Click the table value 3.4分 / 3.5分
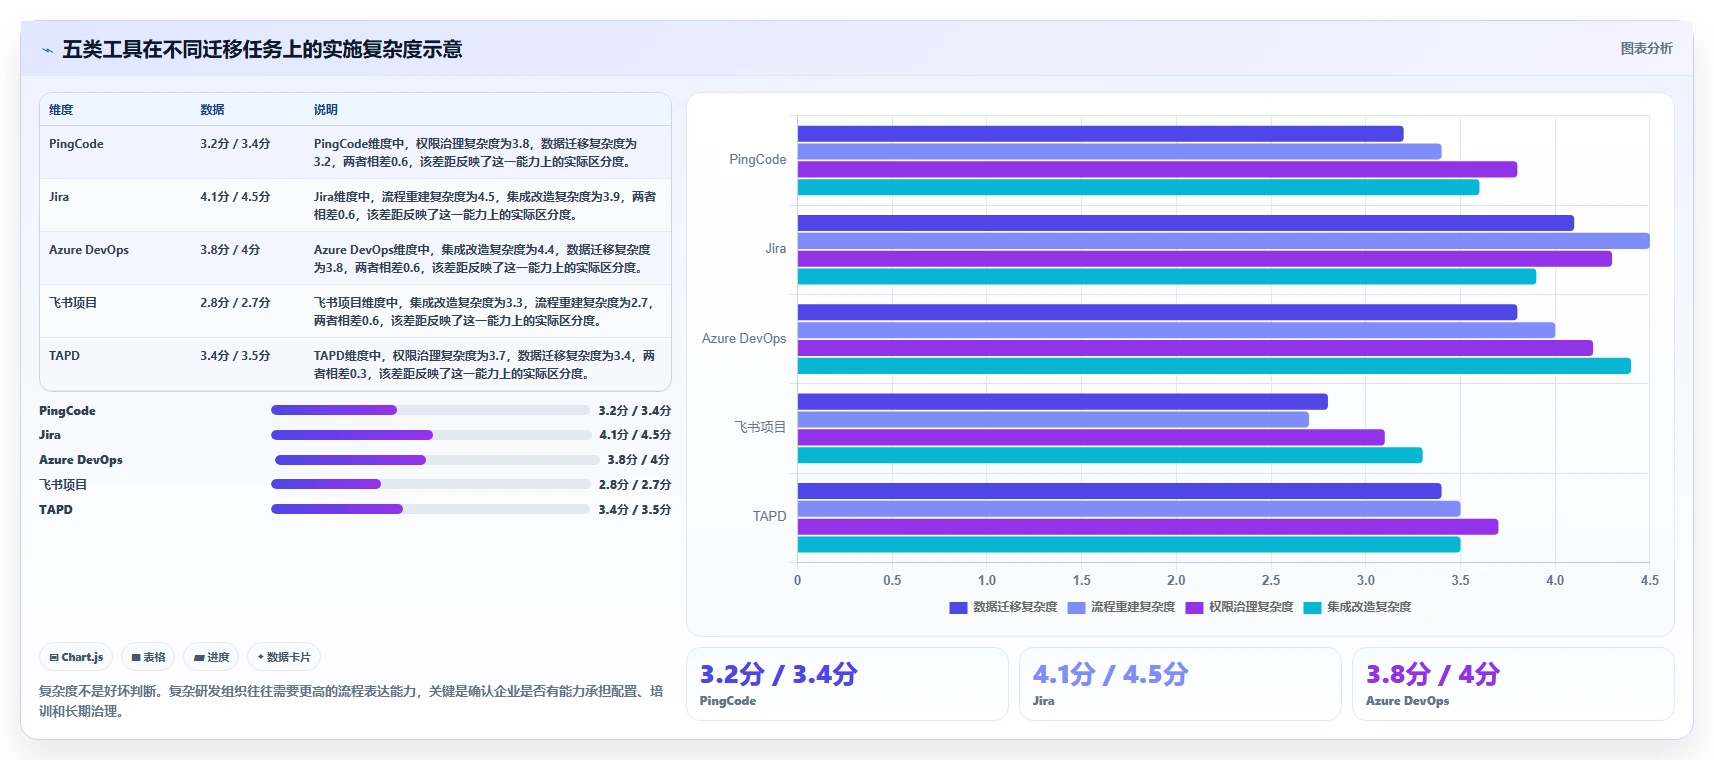 click(x=235, y=356)
